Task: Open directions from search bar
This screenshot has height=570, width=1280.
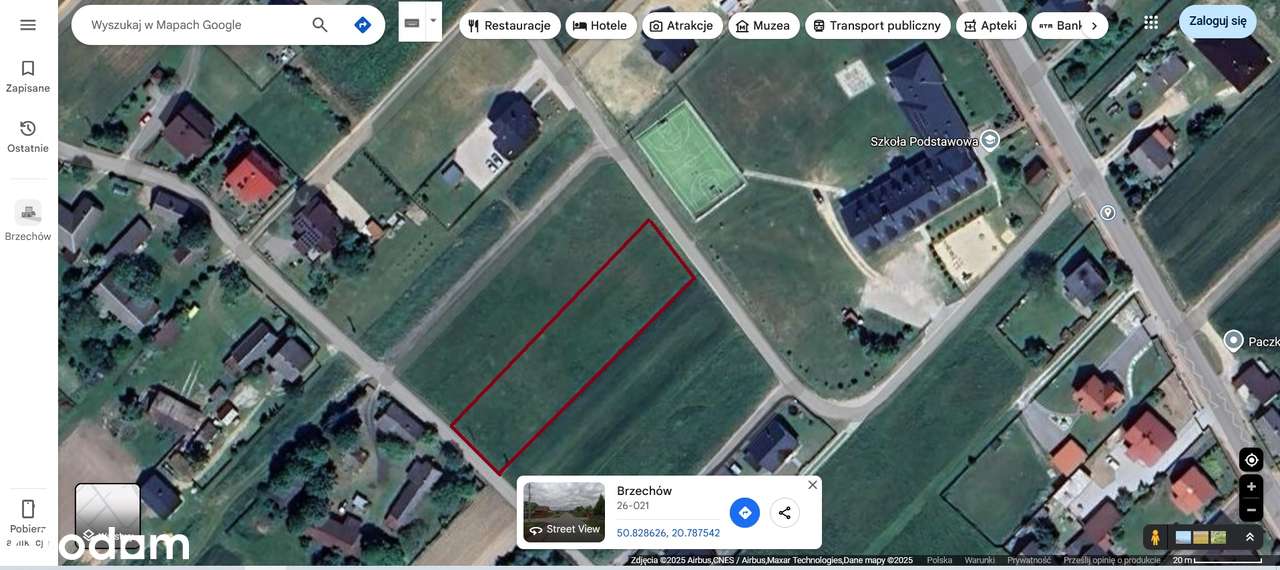Action: tap(363, 25)
